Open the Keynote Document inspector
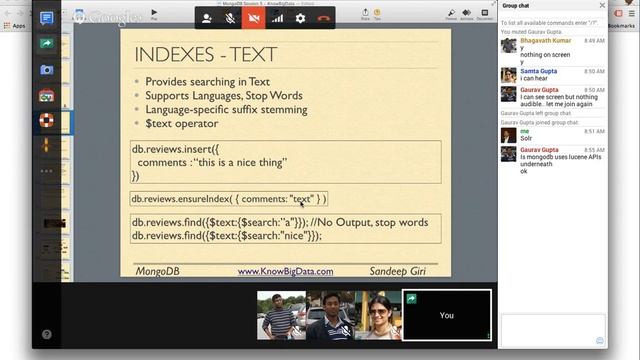 (484, 15)
